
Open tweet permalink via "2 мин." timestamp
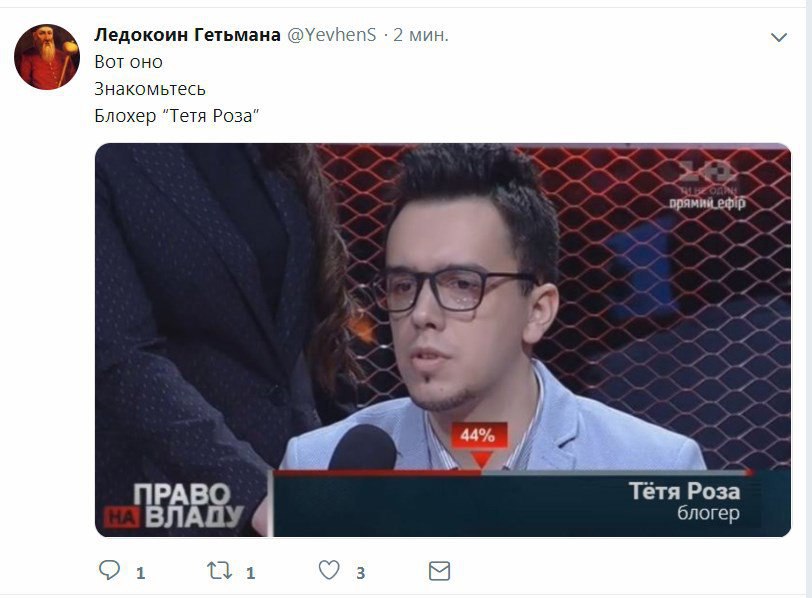420,35
